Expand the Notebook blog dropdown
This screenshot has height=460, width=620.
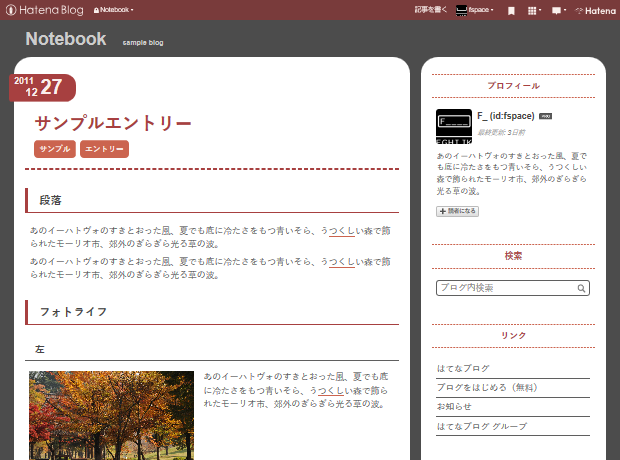coord(114,10)
